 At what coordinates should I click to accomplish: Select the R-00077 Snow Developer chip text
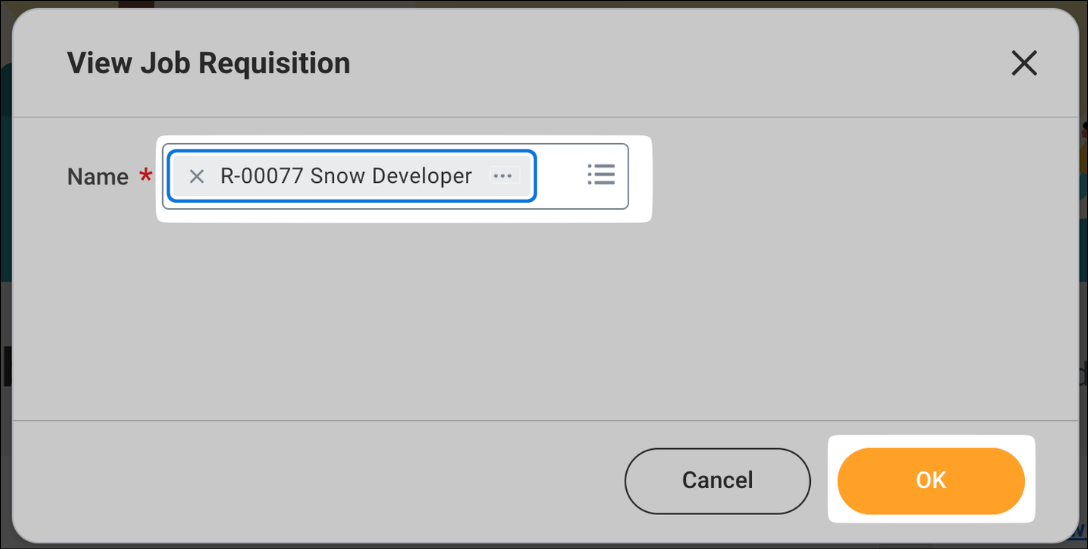[x=346, y=176]
